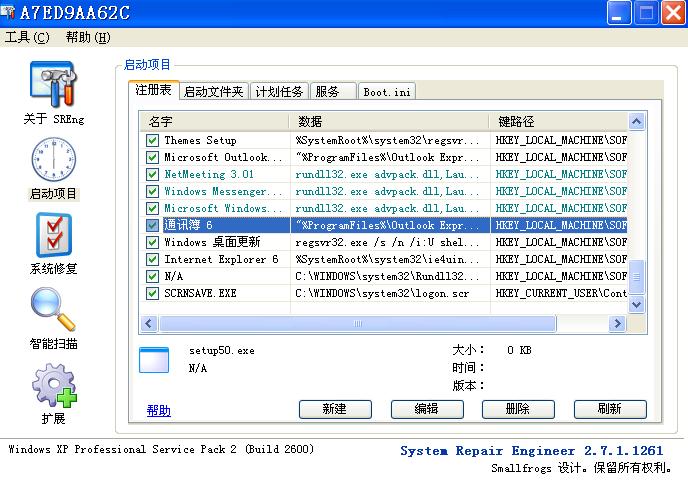Screen dimensions: 688x482
Task: Select the SCRNSAVE.EXE row
Action: pos(384,293)
